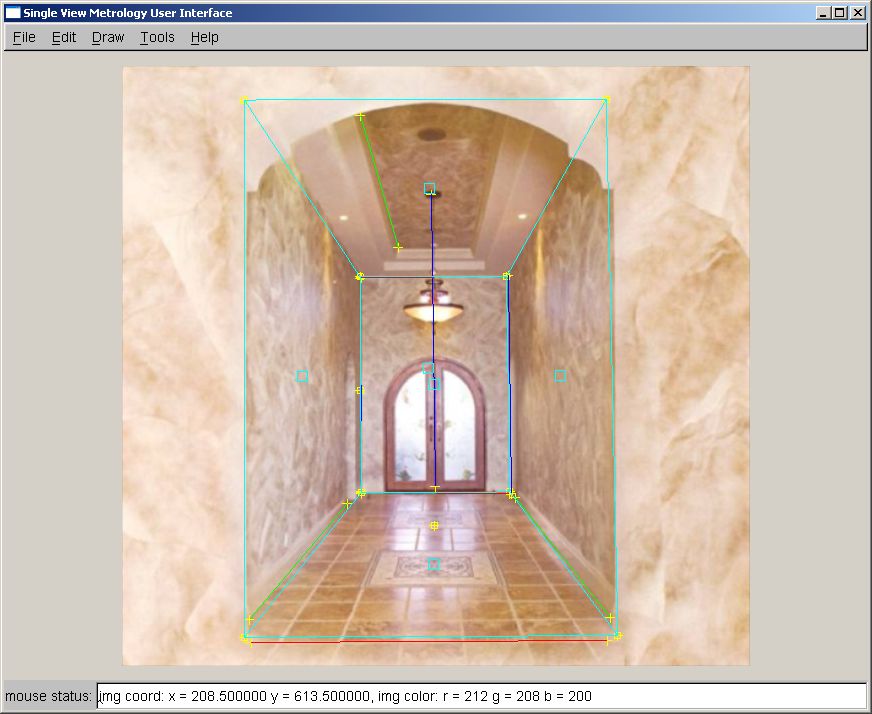This screenshot has height=714, width=872.
Task: Open the Tools menu
Action: [x=157, y=37]
